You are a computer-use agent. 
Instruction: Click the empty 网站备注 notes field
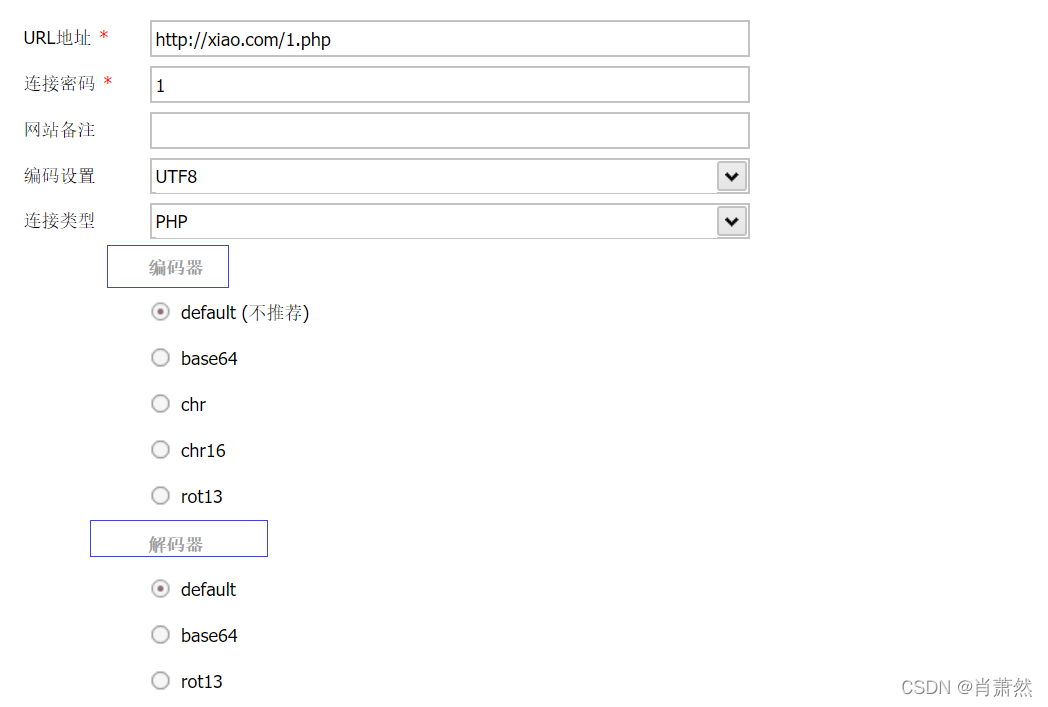click(x=449, y=130)
